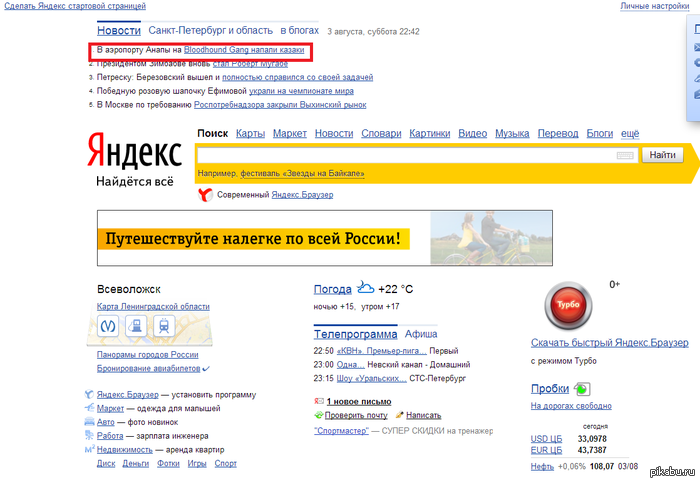
Task: Click the Авто car icon in services list
Action: [x=89, y=422]
